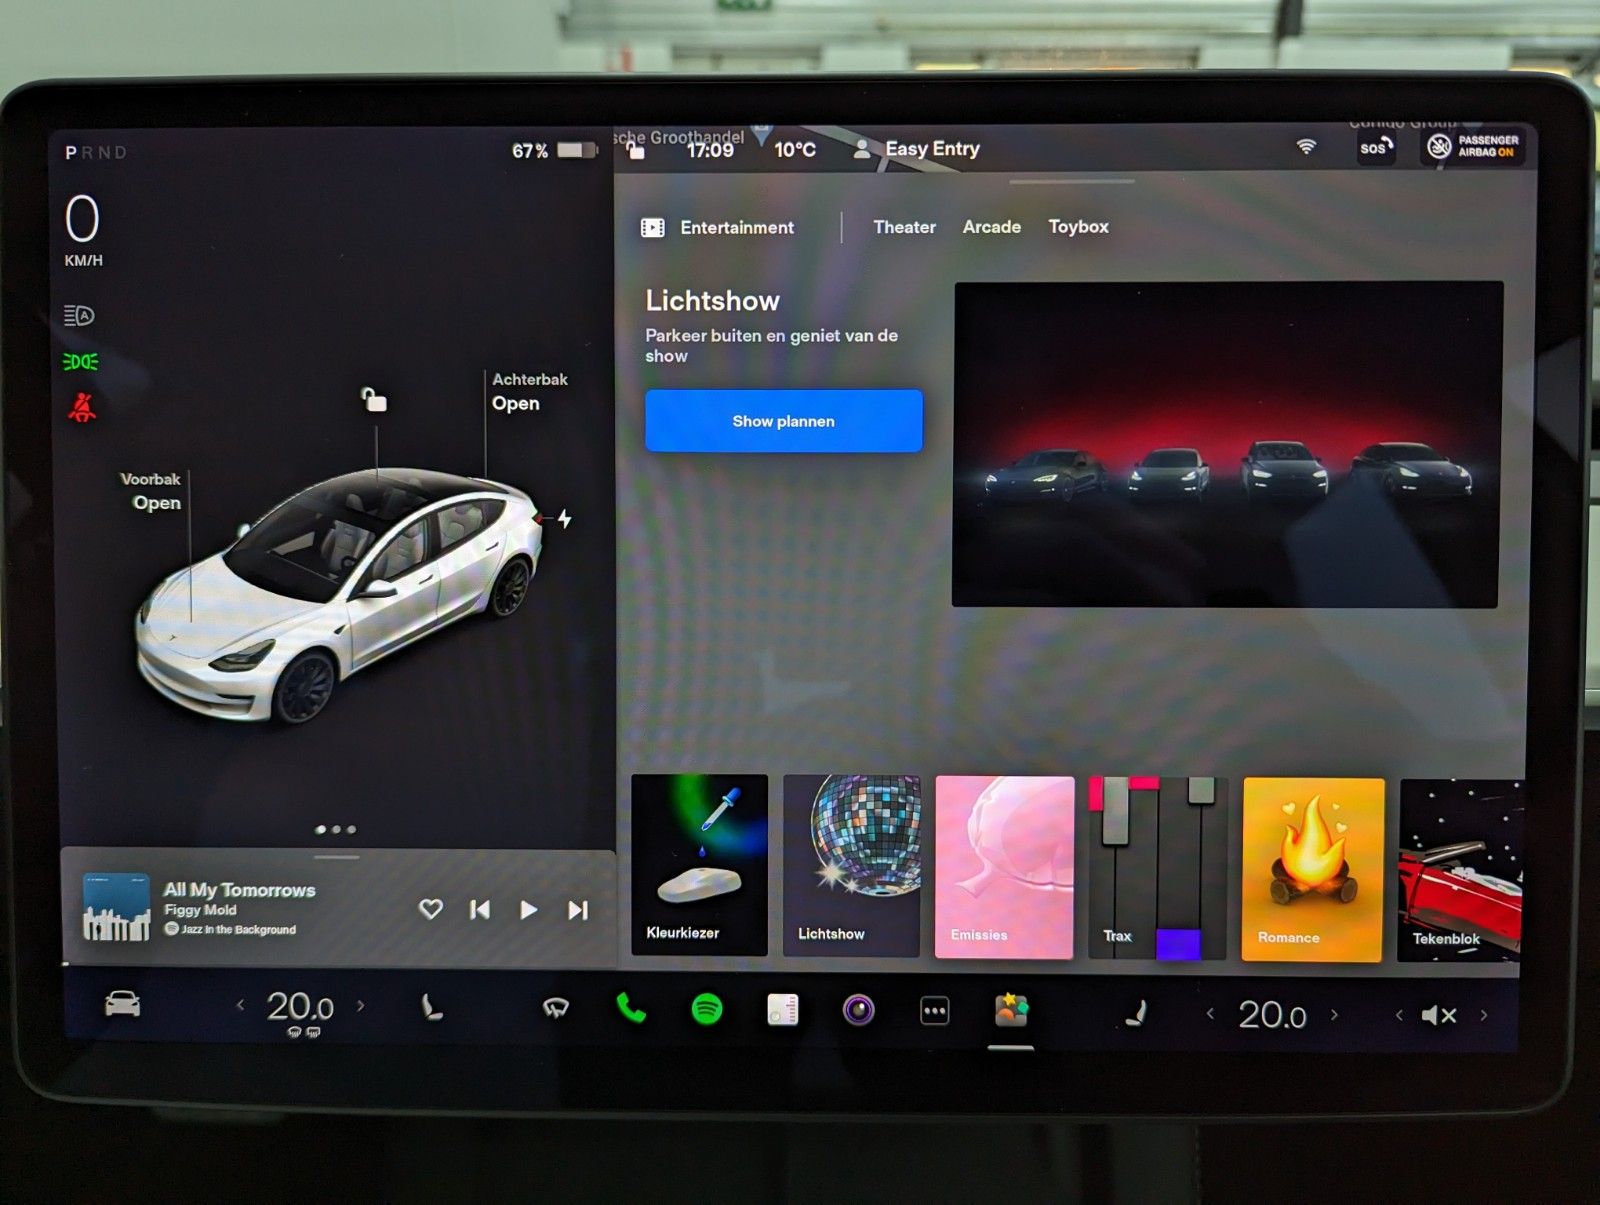Like the song All My Tomorrows
This screenshot has width=1600, height=1205.
[430, 909]
